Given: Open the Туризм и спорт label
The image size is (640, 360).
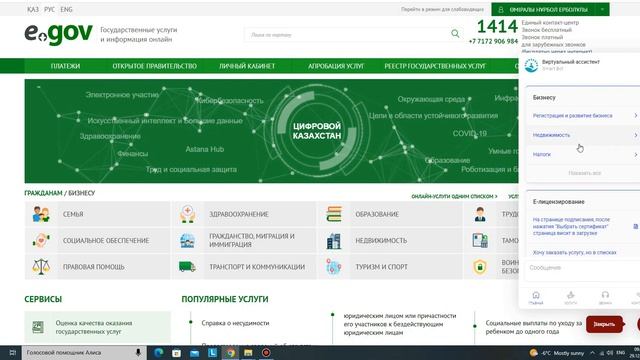Looking at the screenshot, I should point(381,267).
